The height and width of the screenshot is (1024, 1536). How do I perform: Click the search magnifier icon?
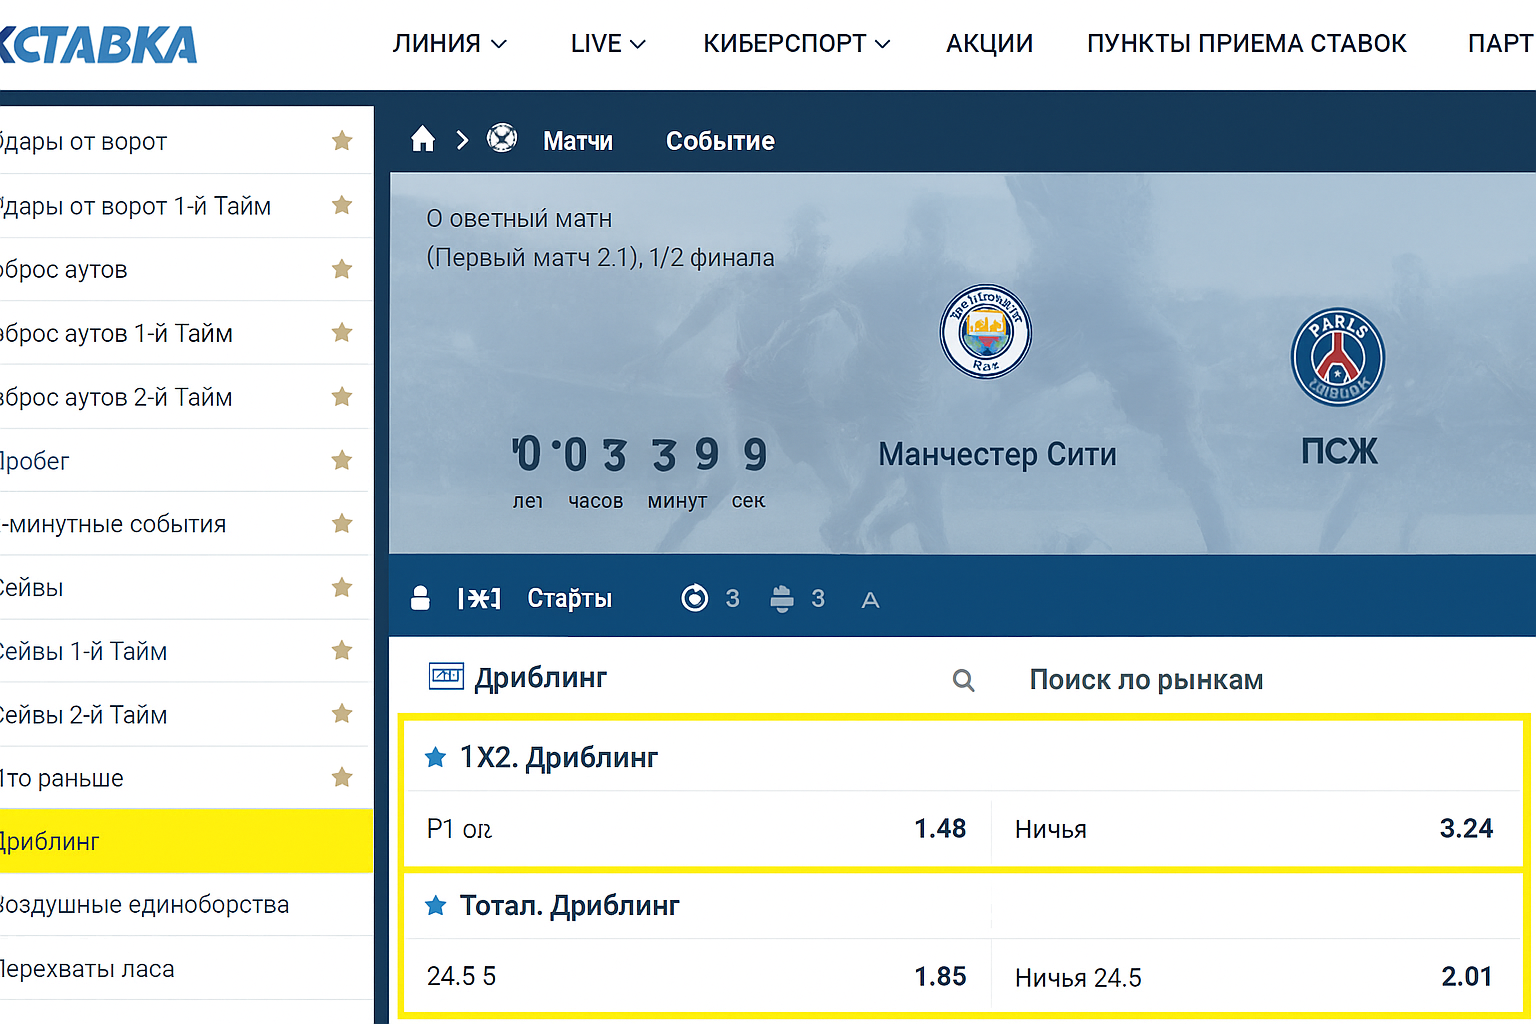[963, 681]
